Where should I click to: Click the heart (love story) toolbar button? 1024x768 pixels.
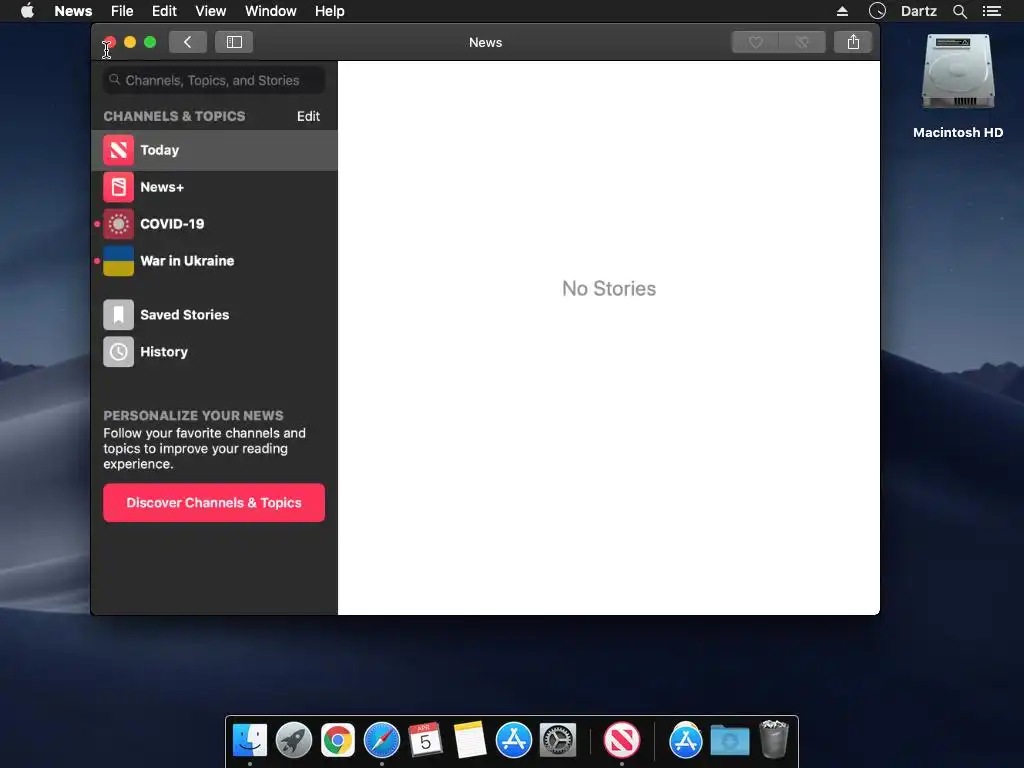pyautogui.click(x=755, y=42)
